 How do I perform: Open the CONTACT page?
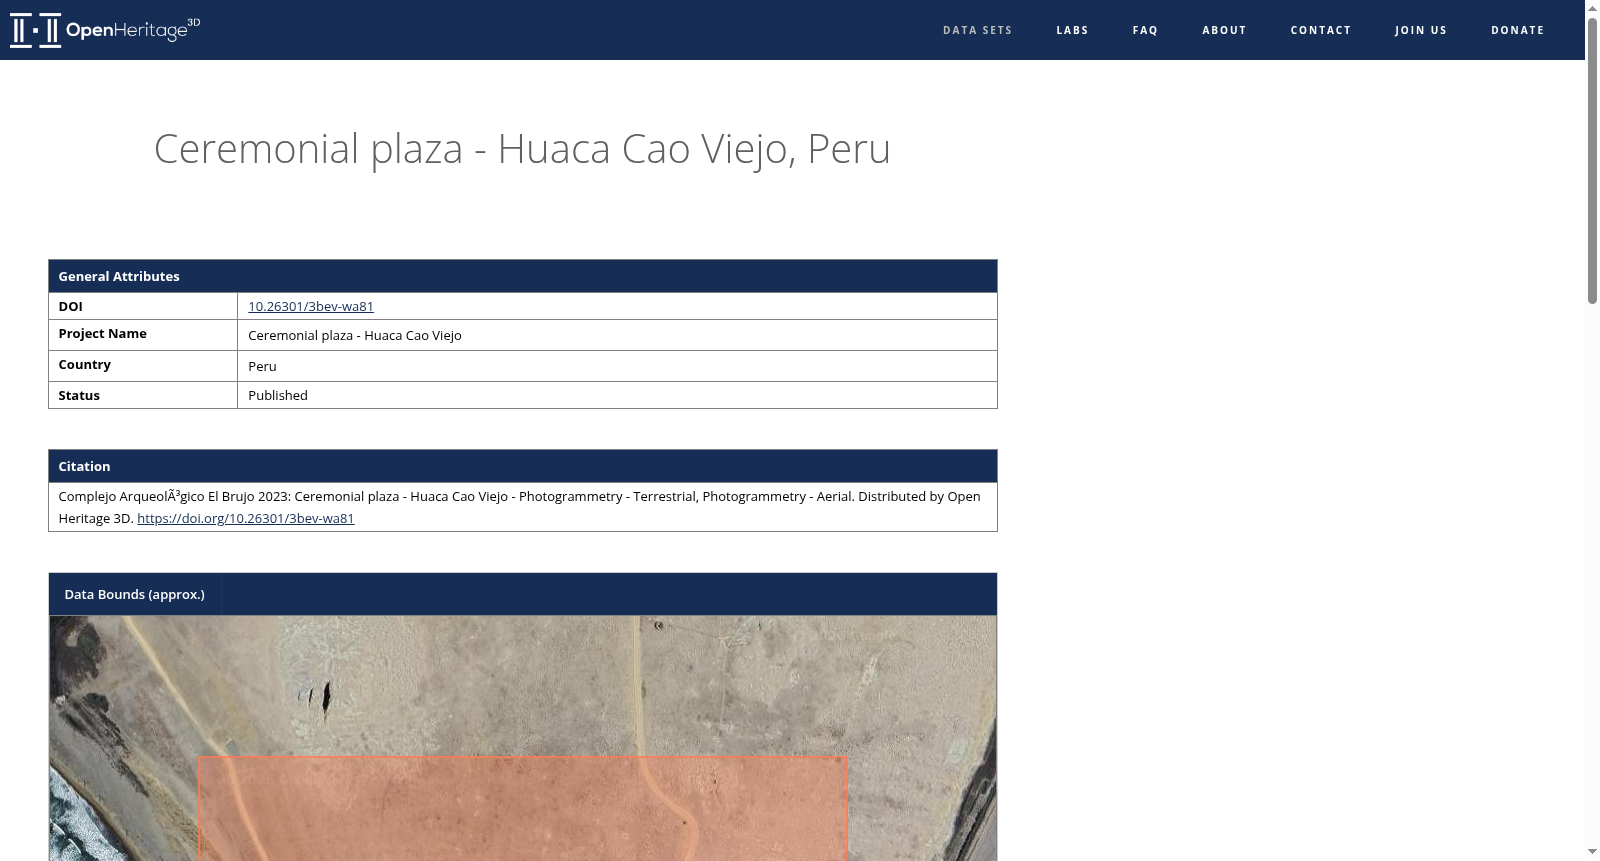[1320, 30]
